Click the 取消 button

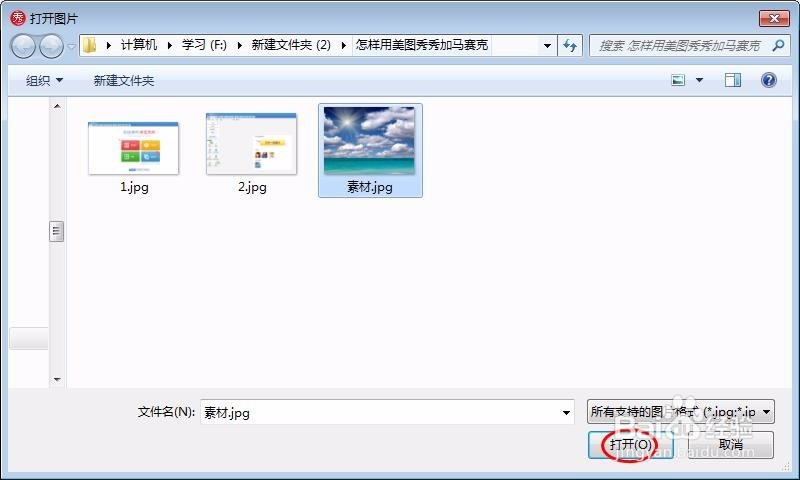pyautogui.click(x=731, y=445)
